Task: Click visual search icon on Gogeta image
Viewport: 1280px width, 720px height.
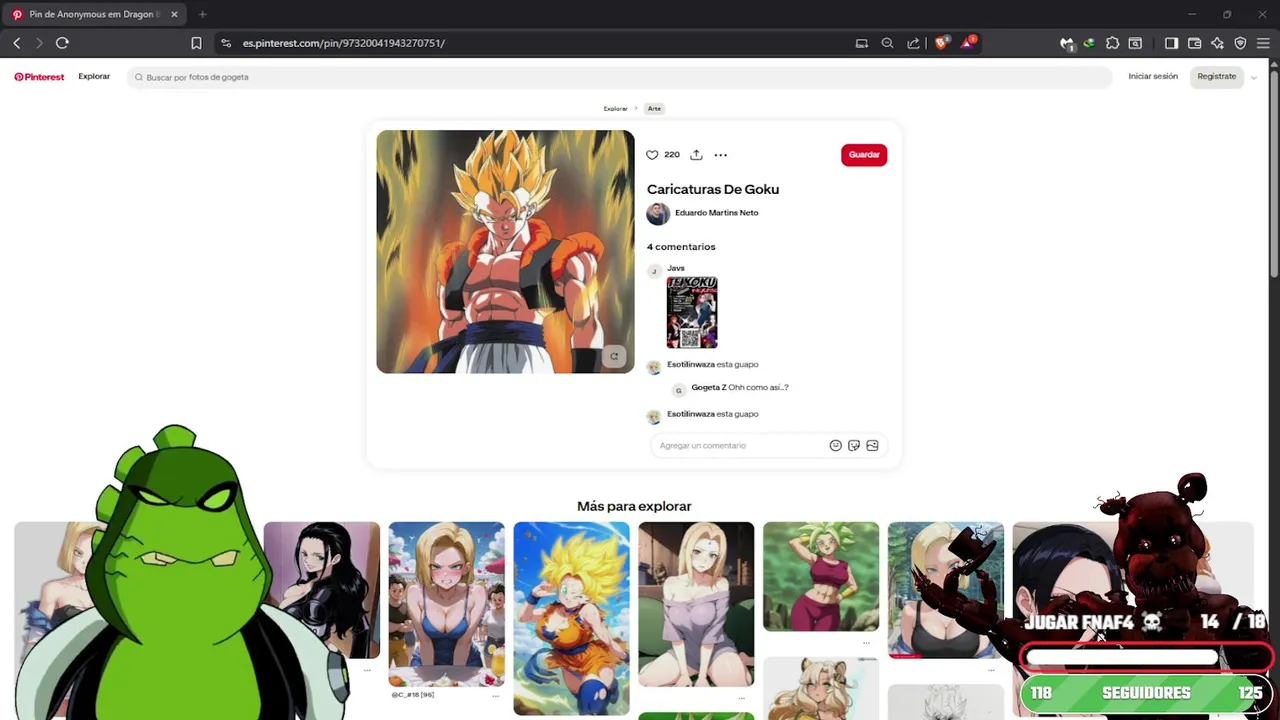Action: pos(614,356)
